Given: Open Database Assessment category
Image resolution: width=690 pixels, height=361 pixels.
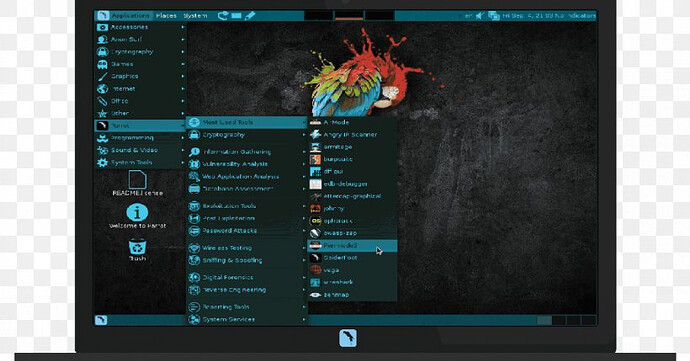Looking at the screenshot, I should point(246,189).
